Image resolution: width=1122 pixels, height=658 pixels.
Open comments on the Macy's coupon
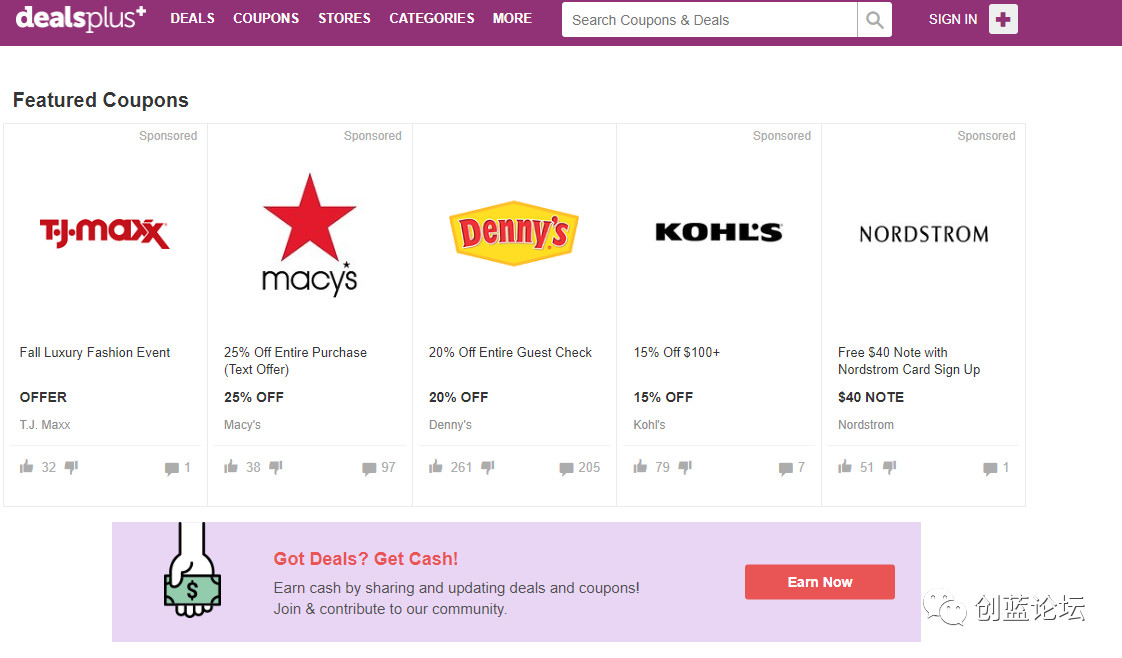pyautogui.click(x=370, y=468)
